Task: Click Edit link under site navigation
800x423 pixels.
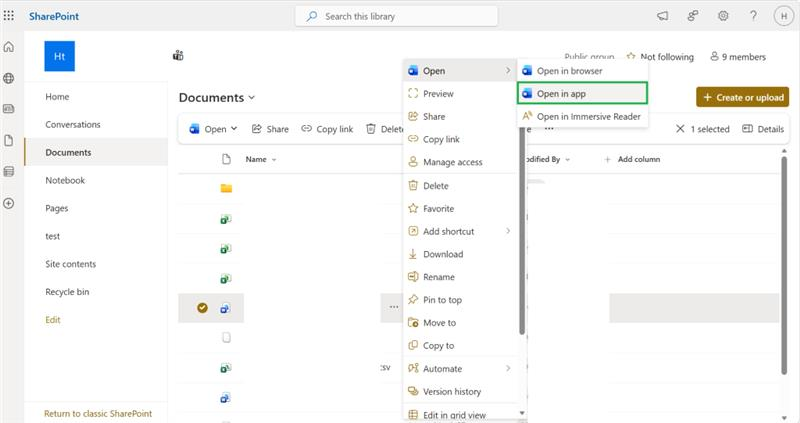Action: pos(53,319)
